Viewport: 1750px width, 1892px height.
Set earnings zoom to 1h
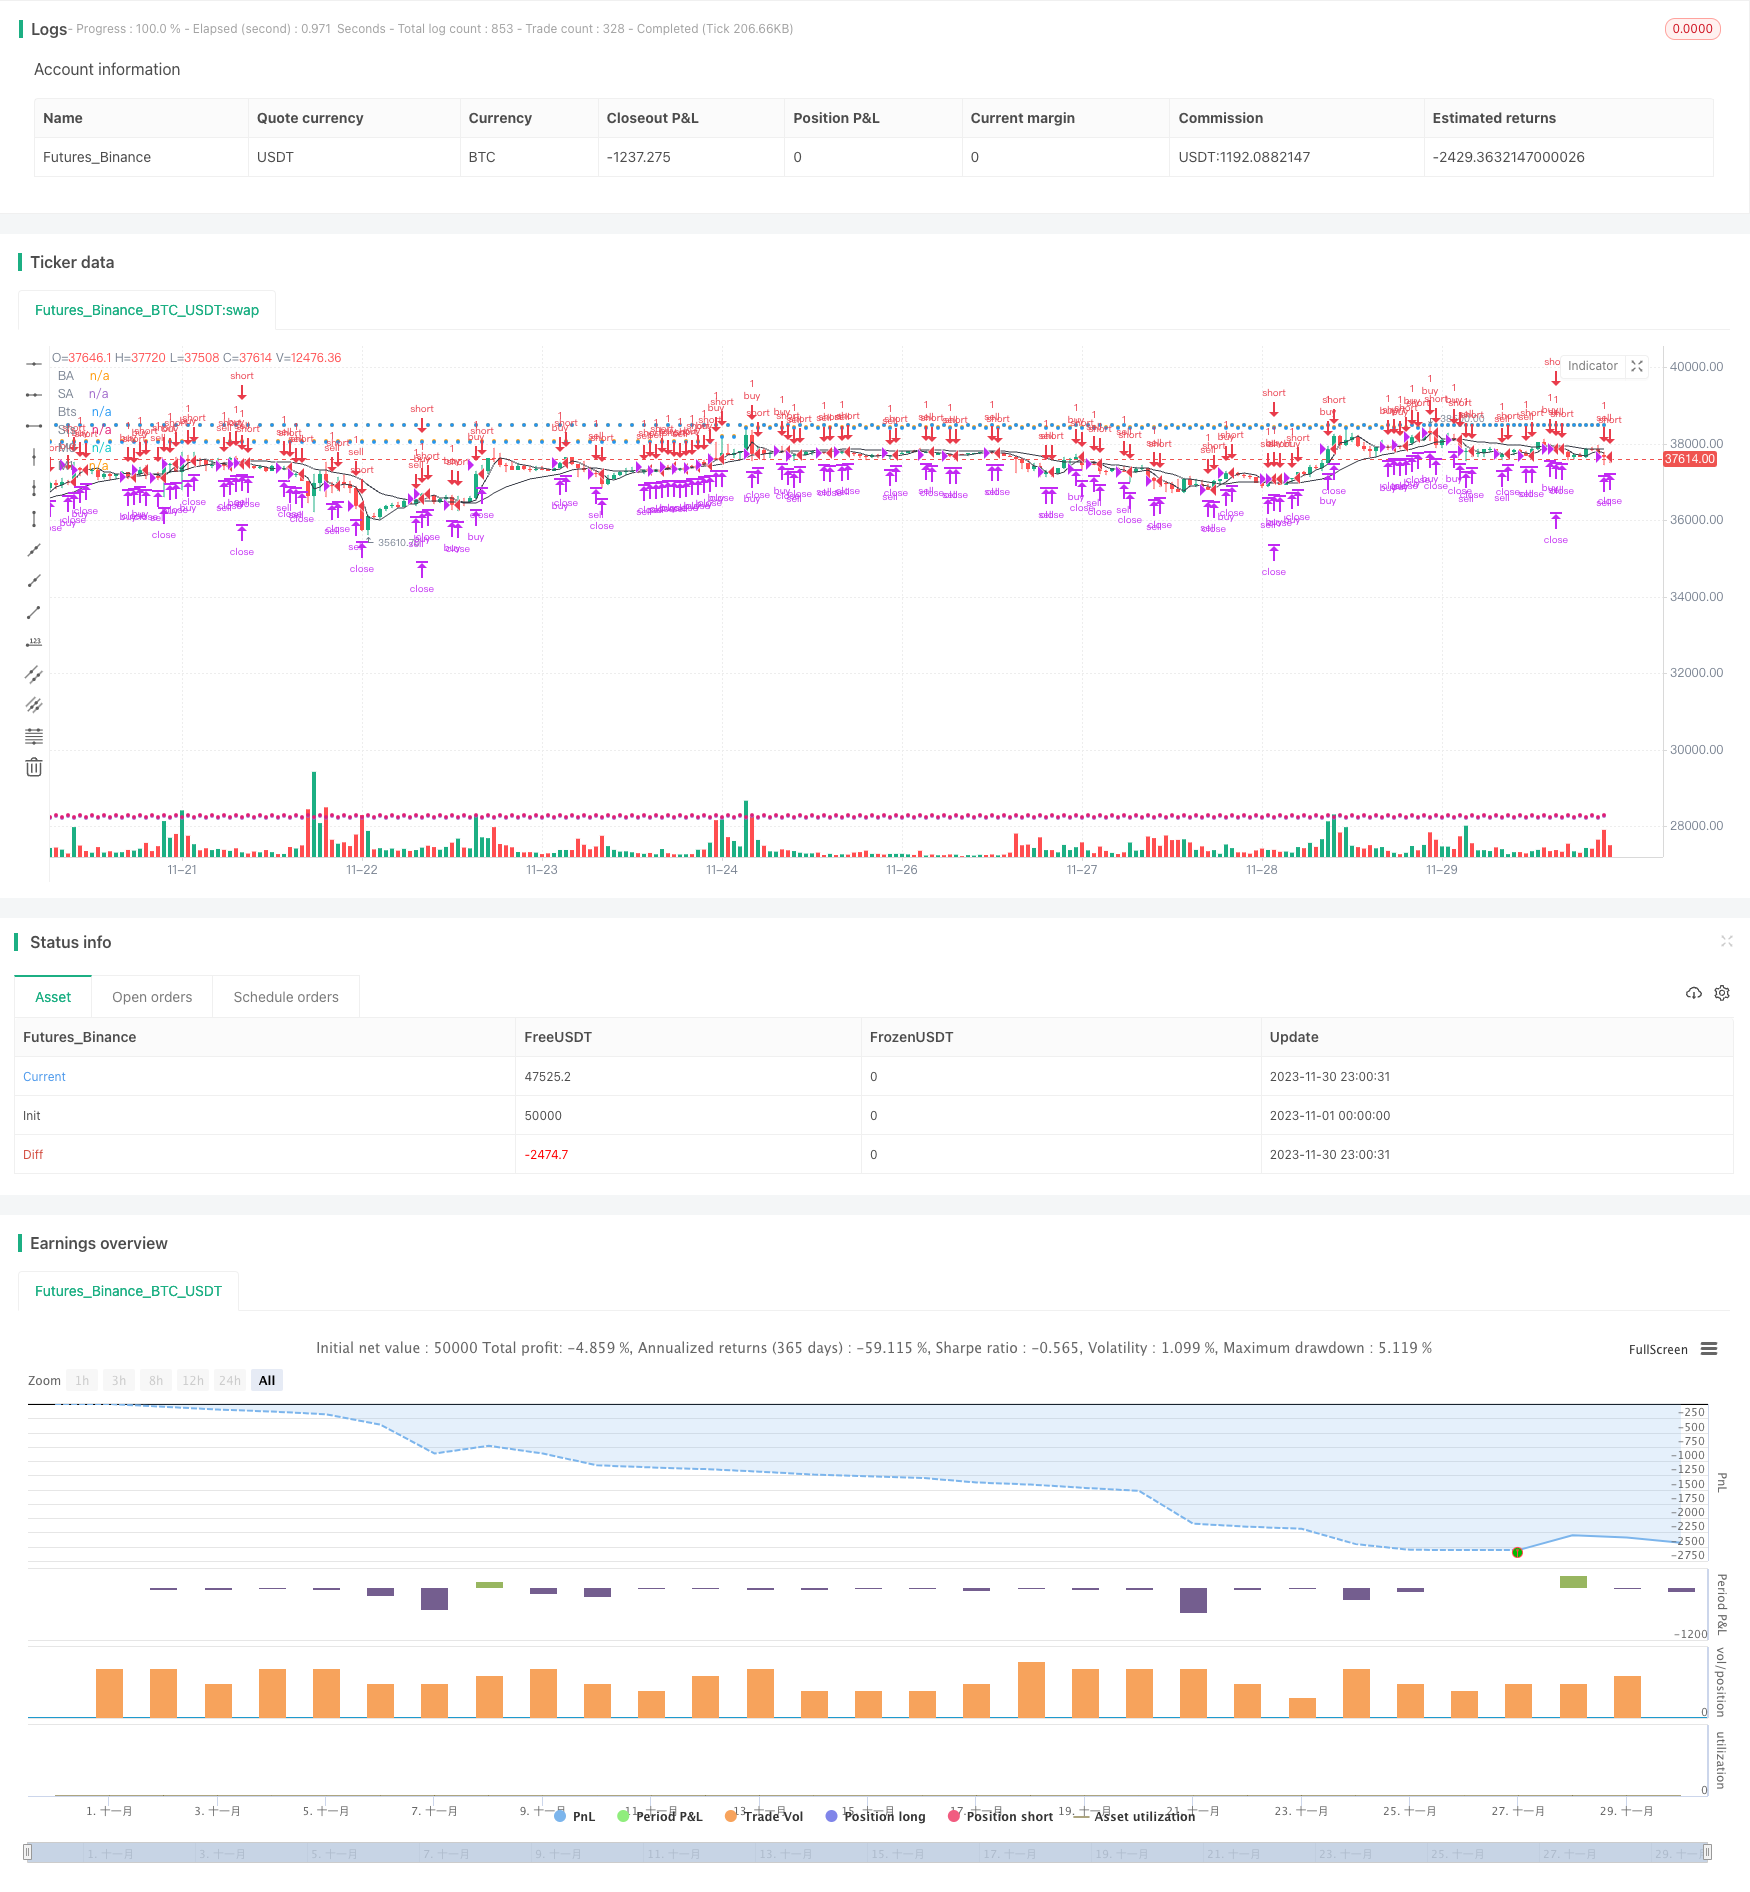tap(82, 1381)
